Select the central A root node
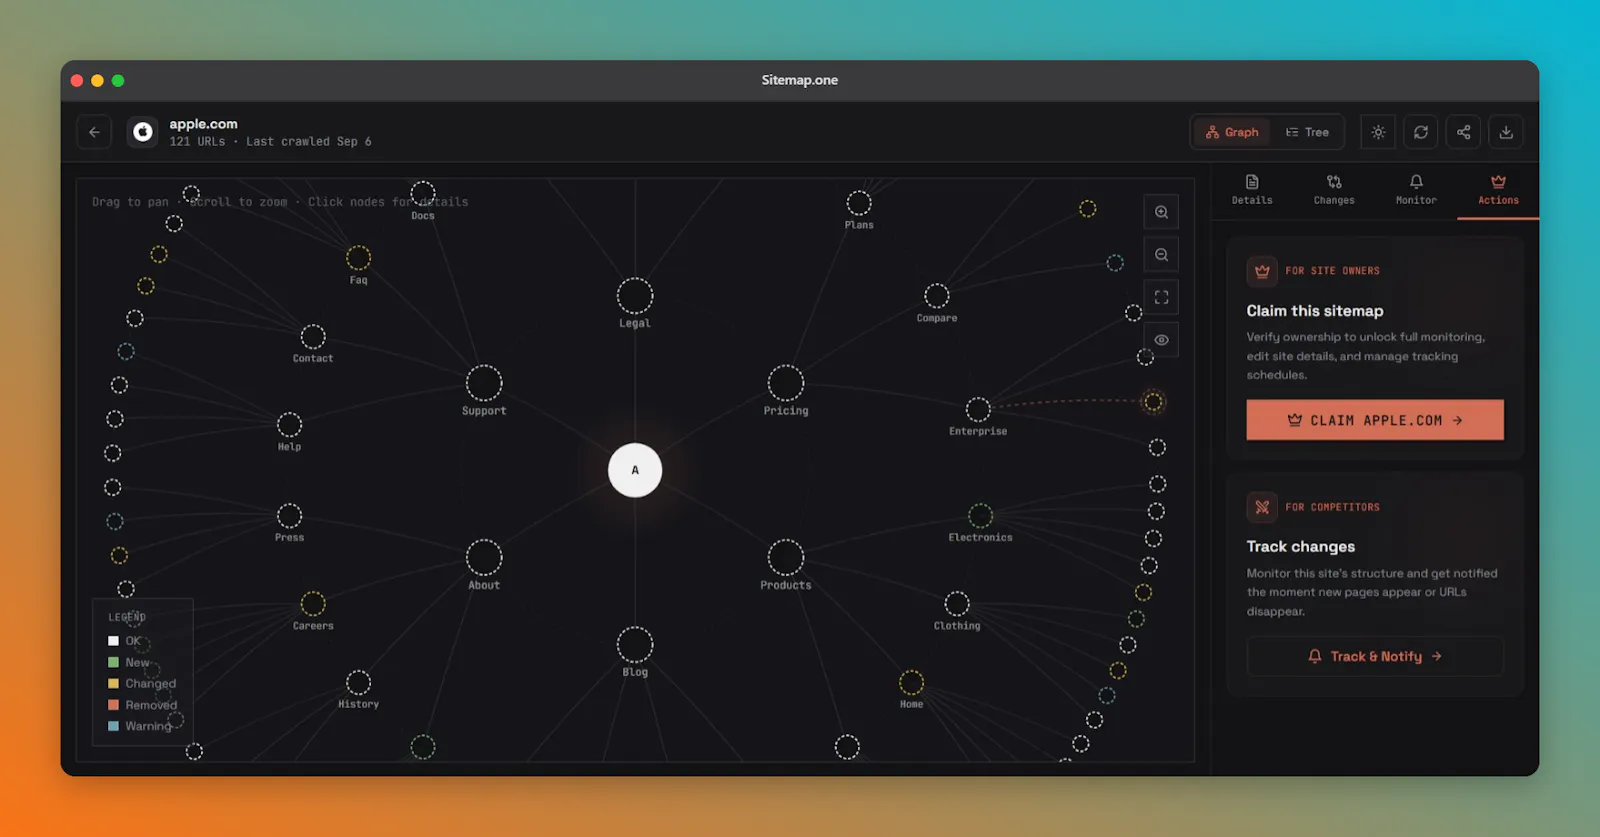Screen dimensions: 1600x837 635,470
